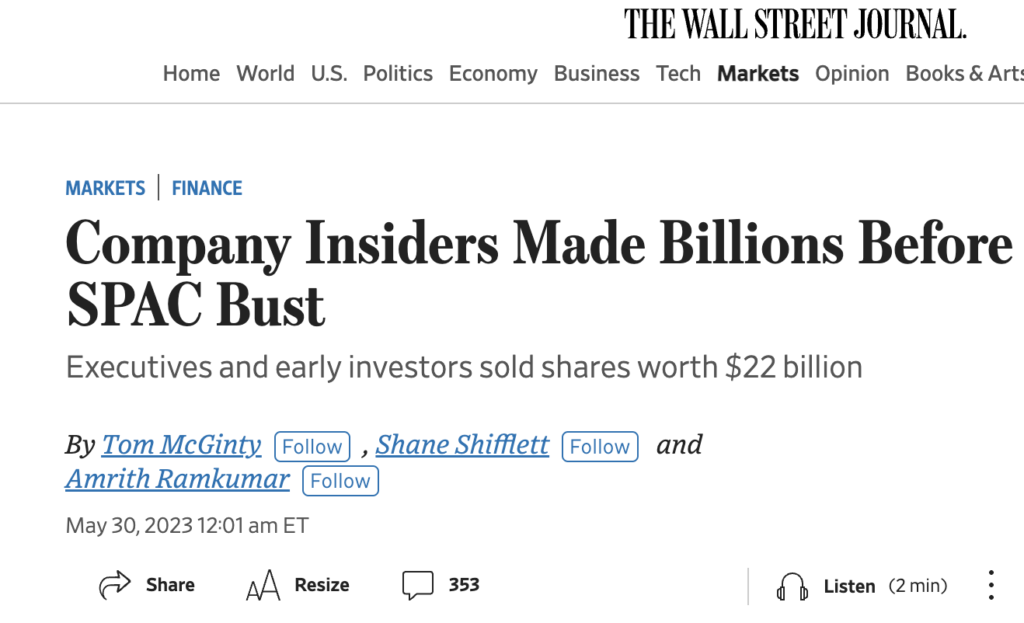The width and height of the screenshot is (1024, 623).
Task: Navigate to the Tech section
Action: pos(678,74)
